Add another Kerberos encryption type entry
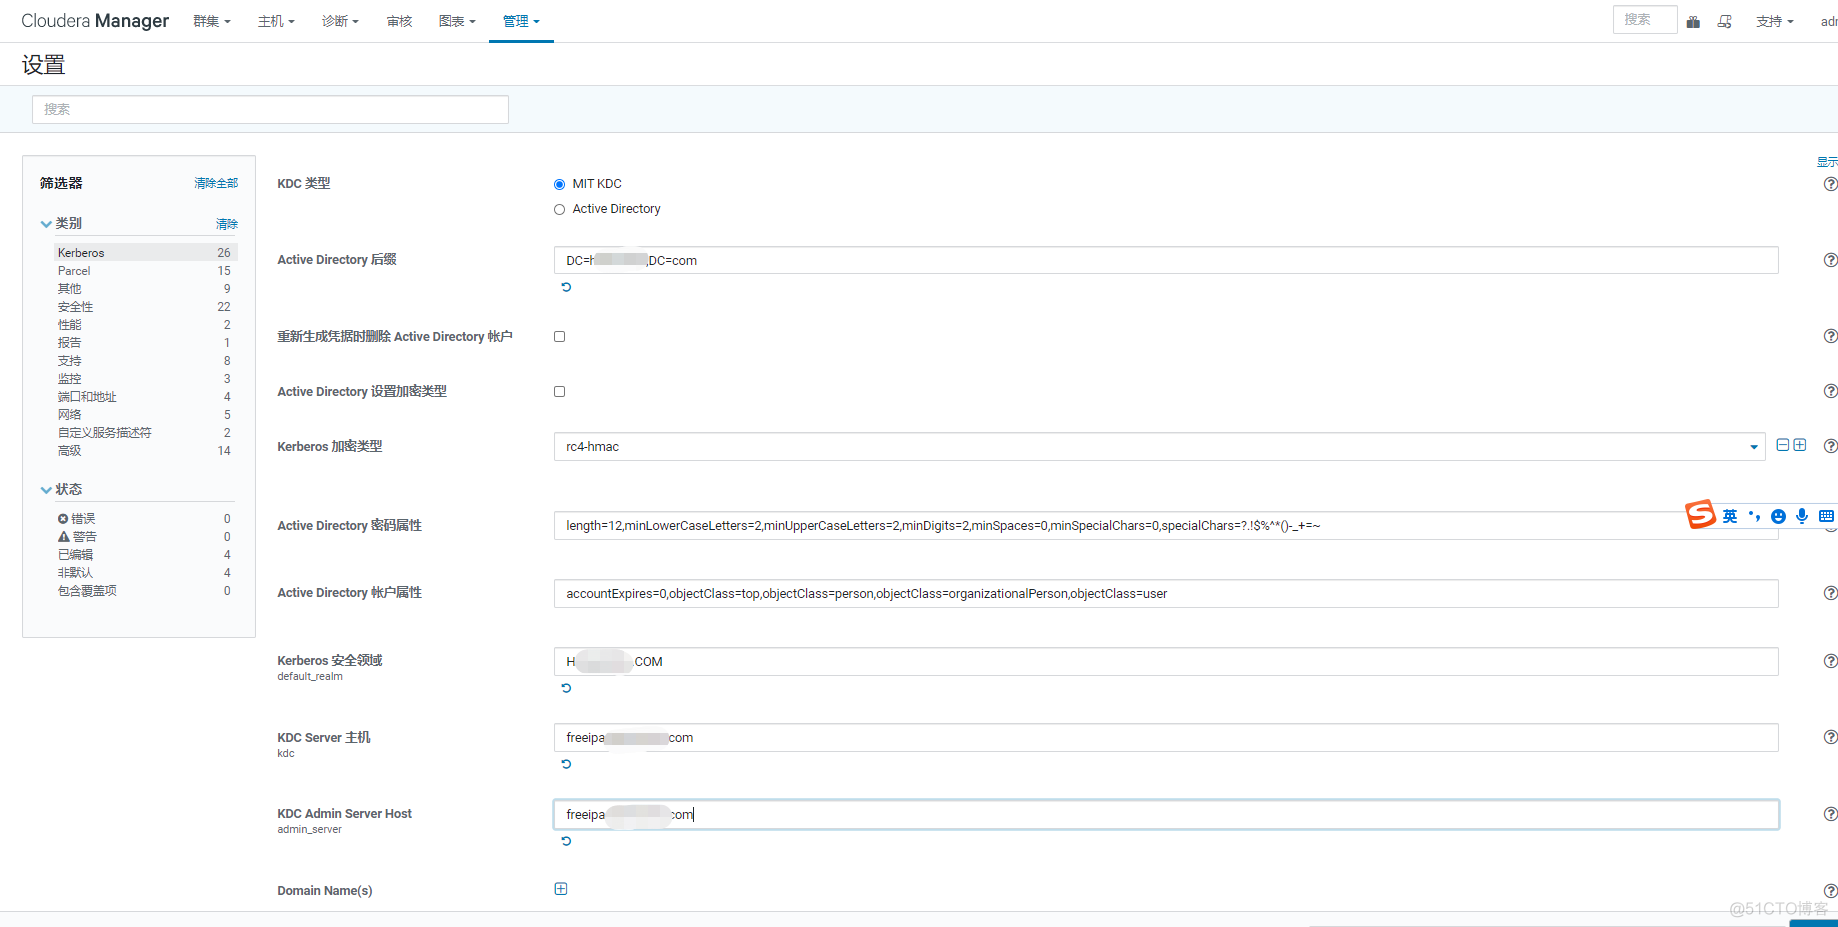This screenshot has width=1838, height=927. 1800,445
